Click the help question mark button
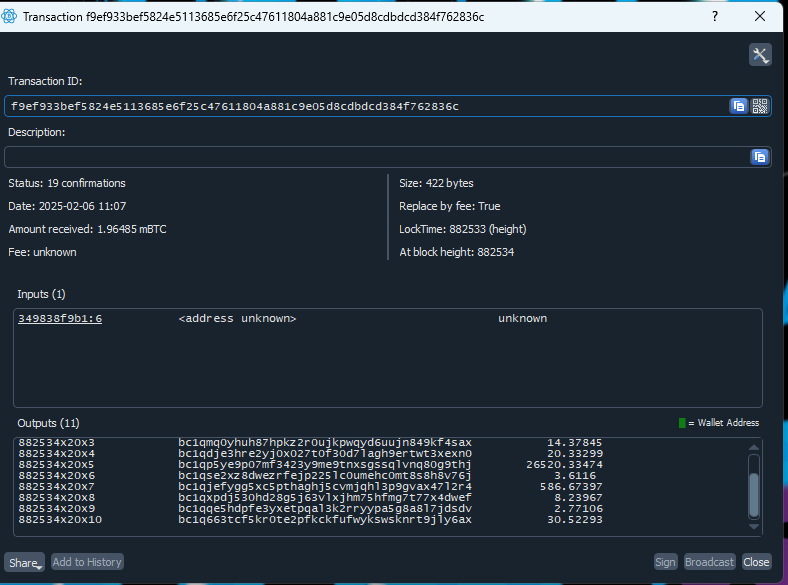 click(x=715, y=16)
